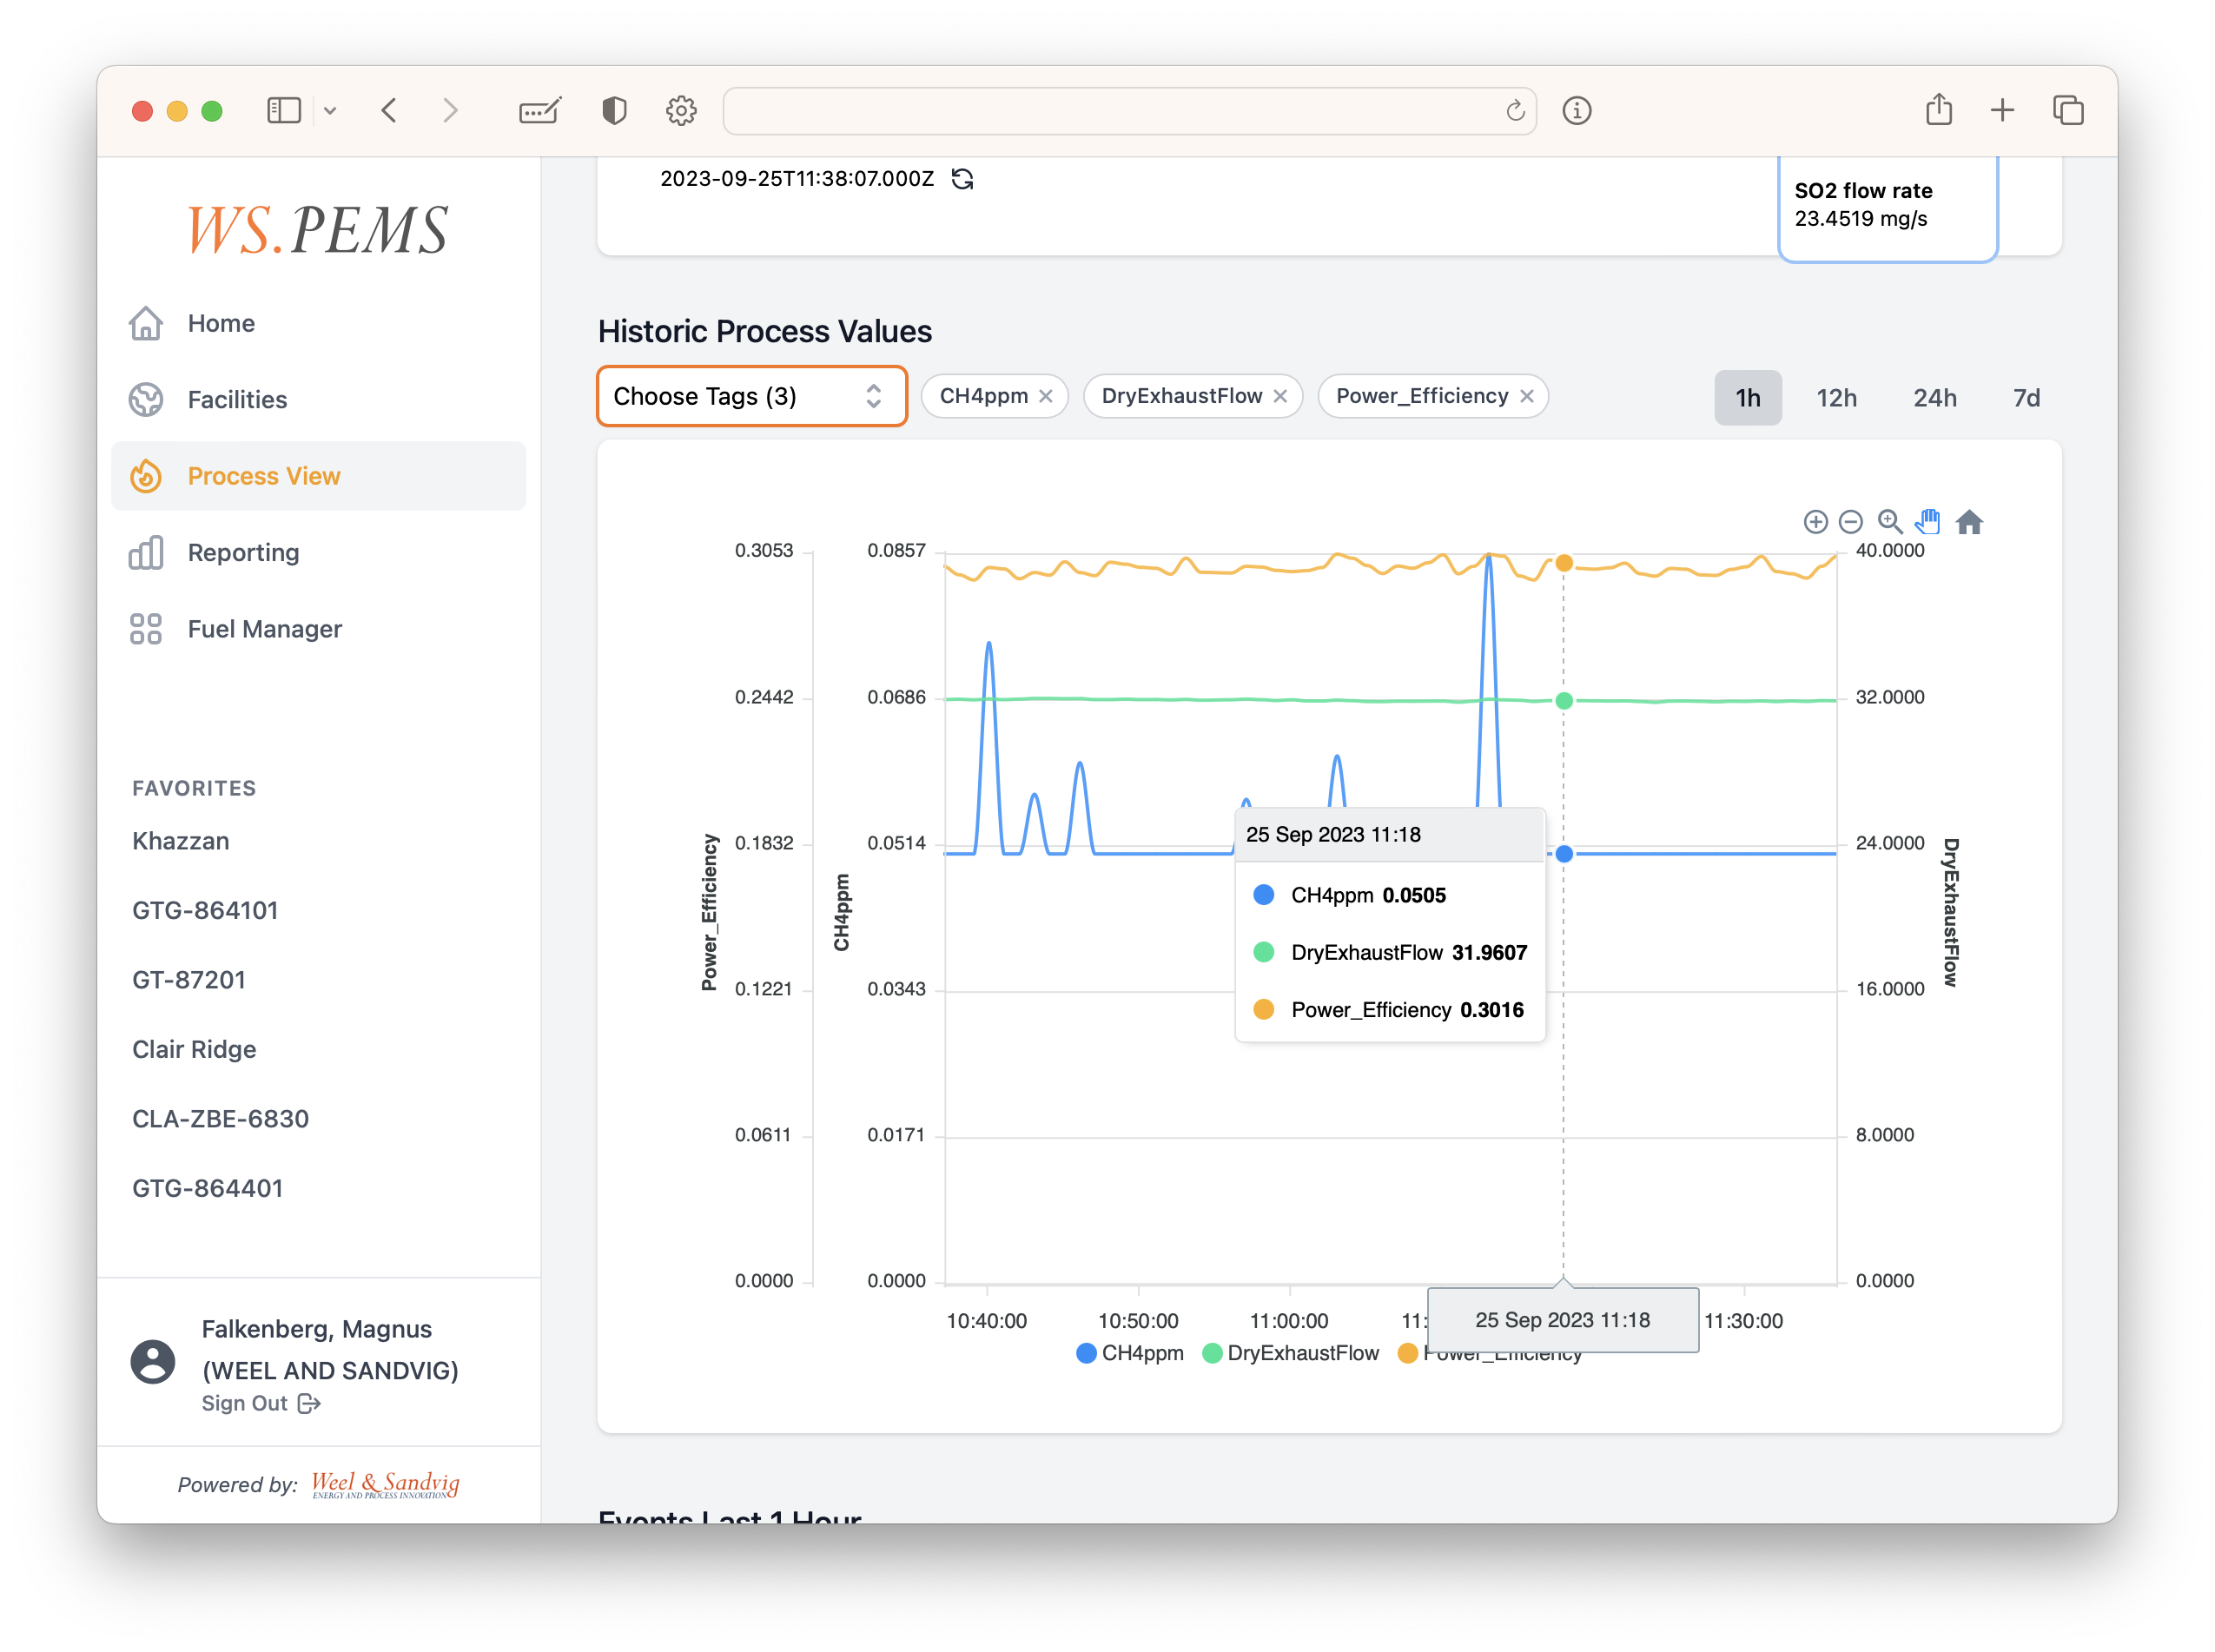Image resolution: width=2215 pixels, height=1652 pixels.
Task: Activate the box zoom magnifier tool
Action: coord(1890,521)
